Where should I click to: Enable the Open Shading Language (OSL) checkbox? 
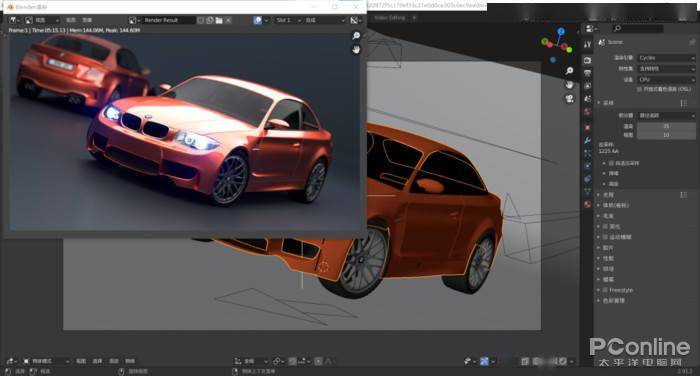point(640,89)
